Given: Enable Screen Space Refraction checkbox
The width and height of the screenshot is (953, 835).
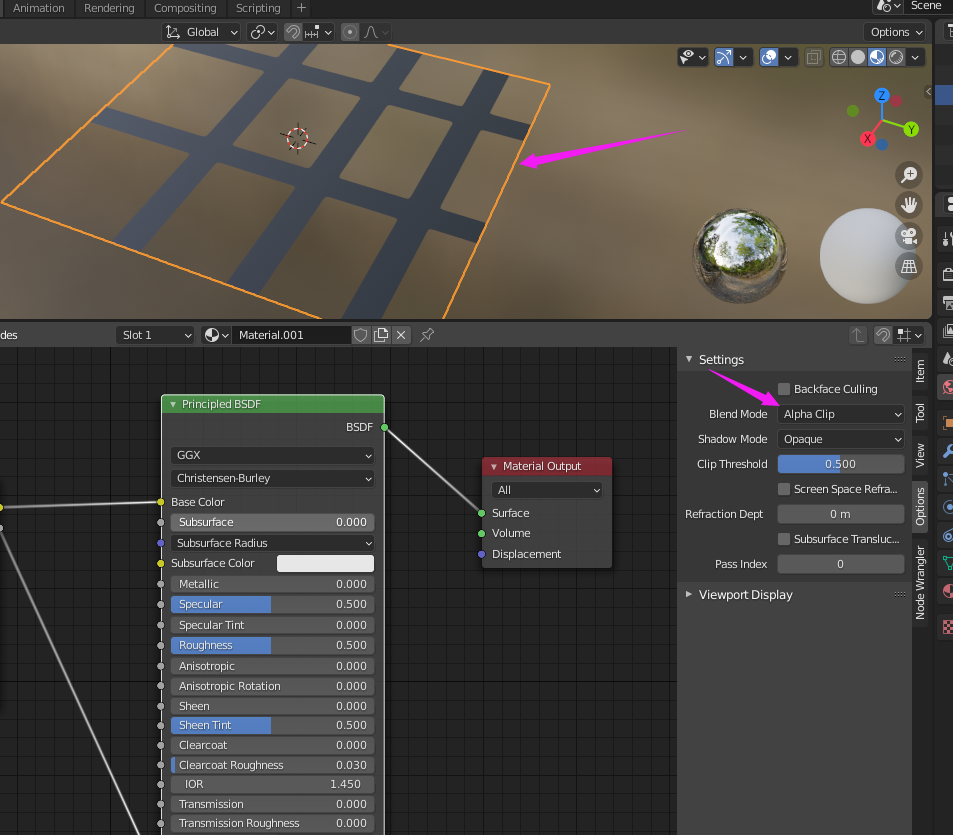Looking at the screenshot, I should point(784,489).
